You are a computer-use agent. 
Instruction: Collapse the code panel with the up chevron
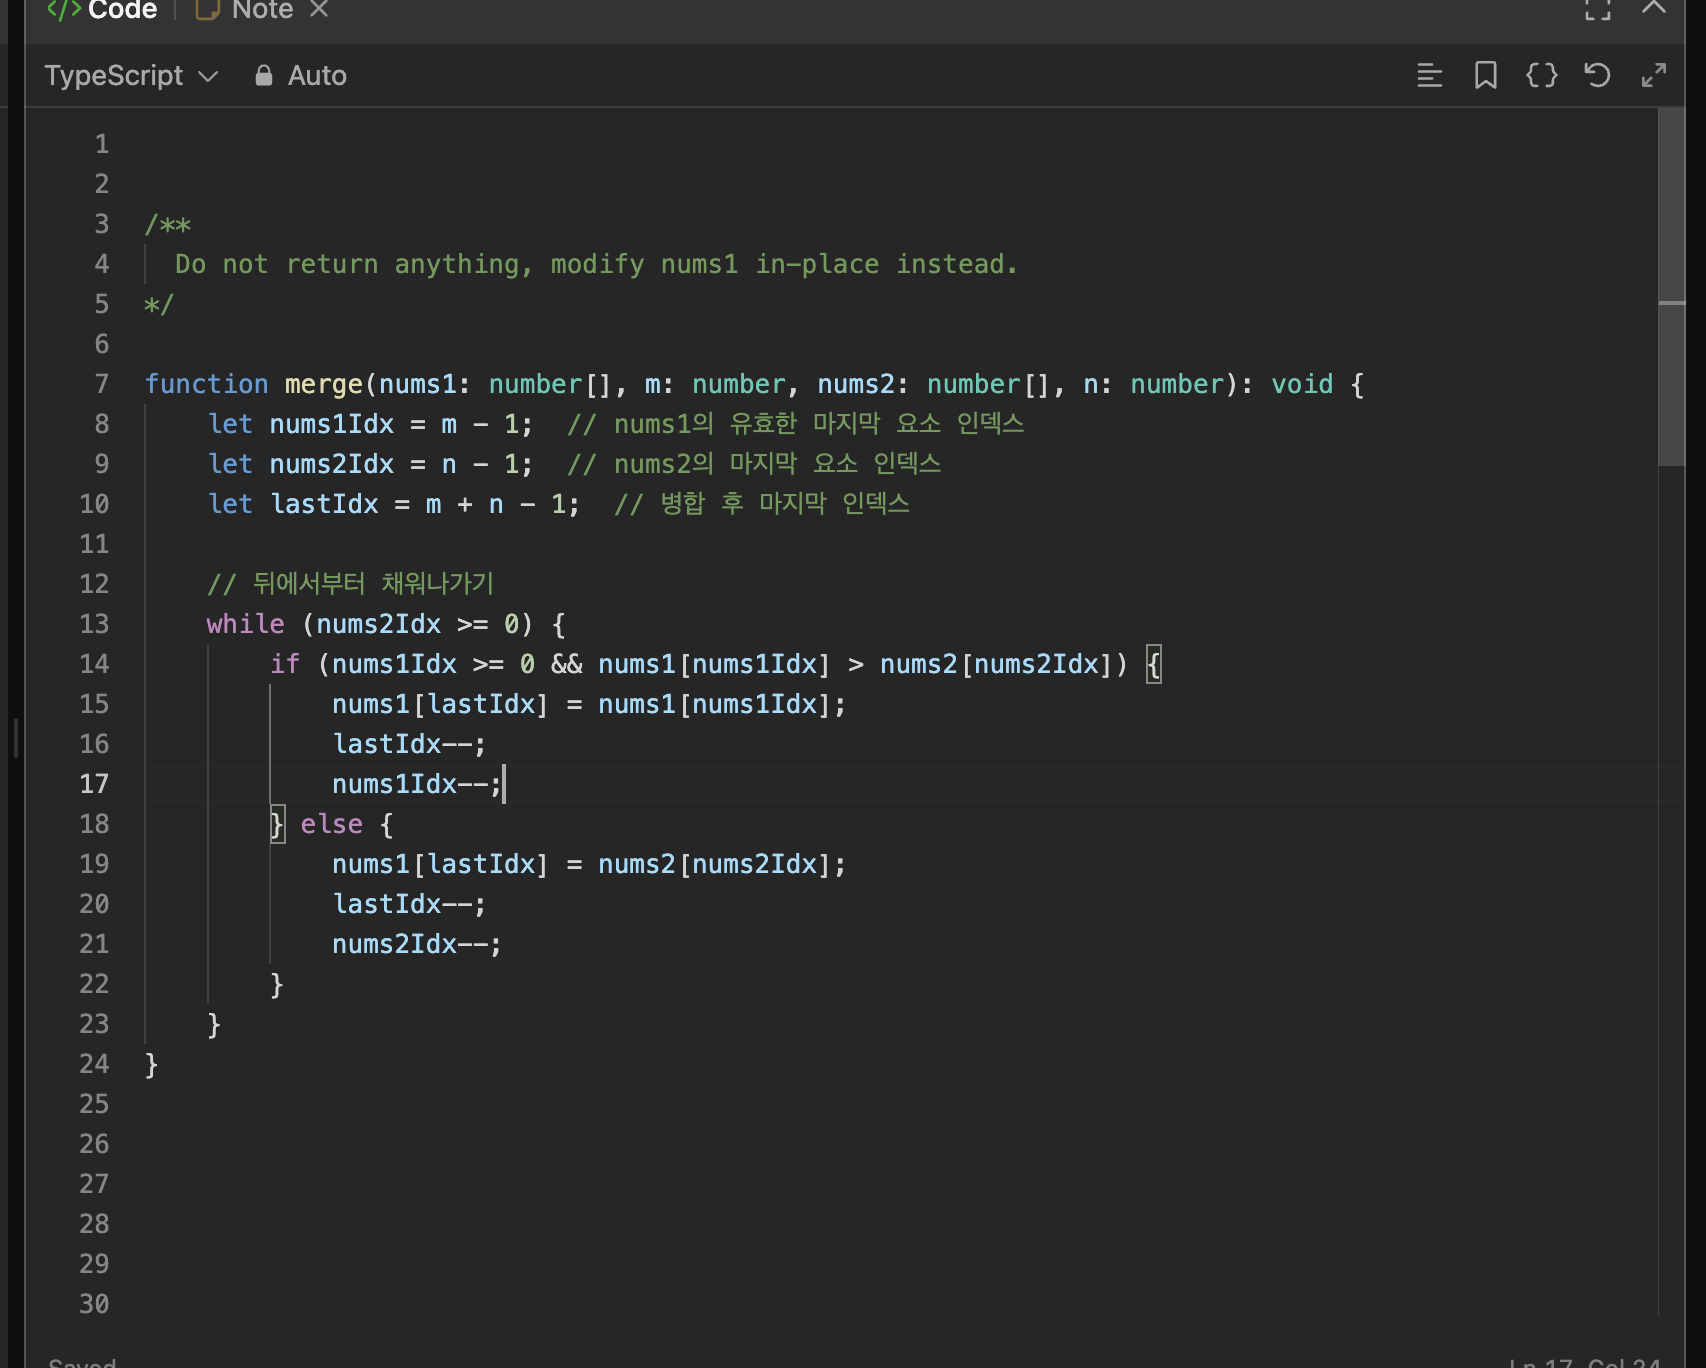click(x=1654, y=7)
